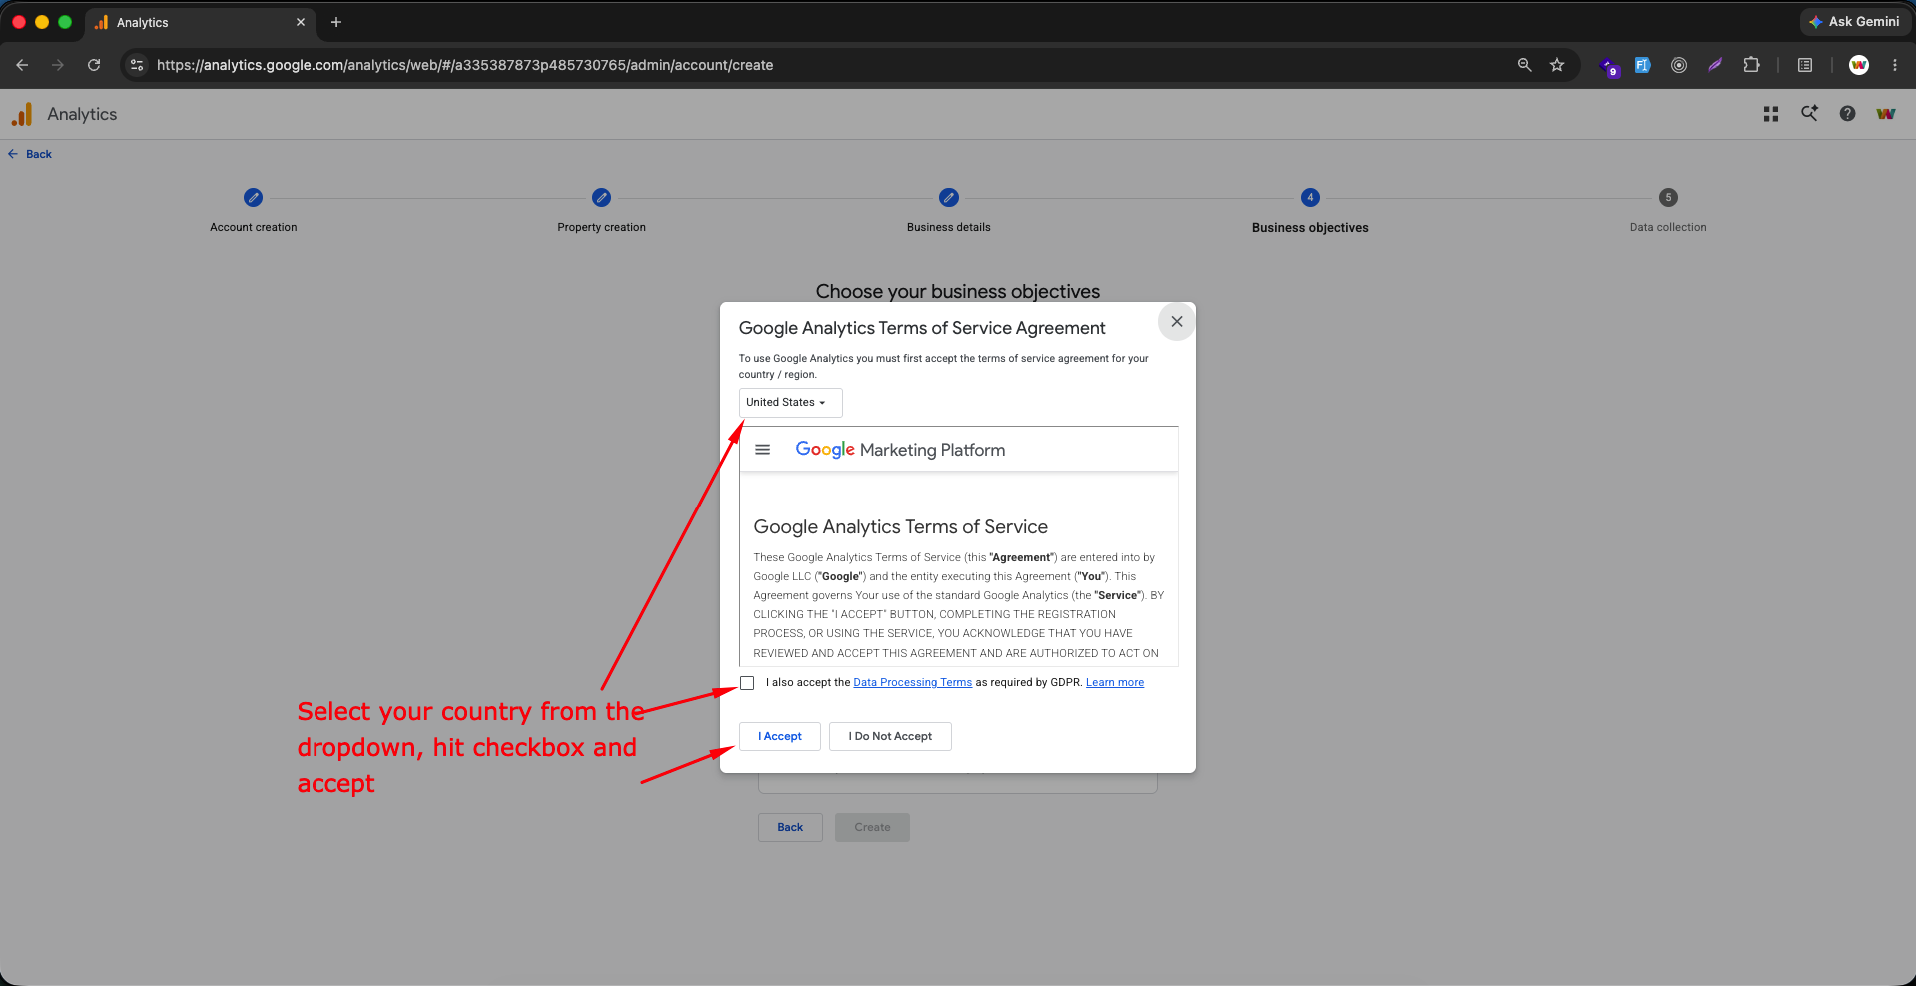Close the Analytics browser tab

click(x=301, y=22)
